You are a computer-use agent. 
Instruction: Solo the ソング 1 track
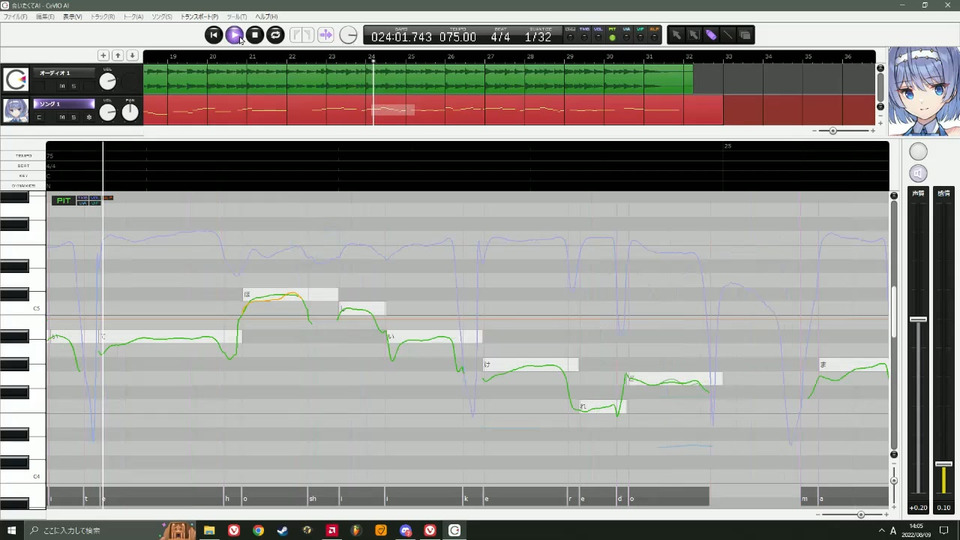click(x=73, y=117)
